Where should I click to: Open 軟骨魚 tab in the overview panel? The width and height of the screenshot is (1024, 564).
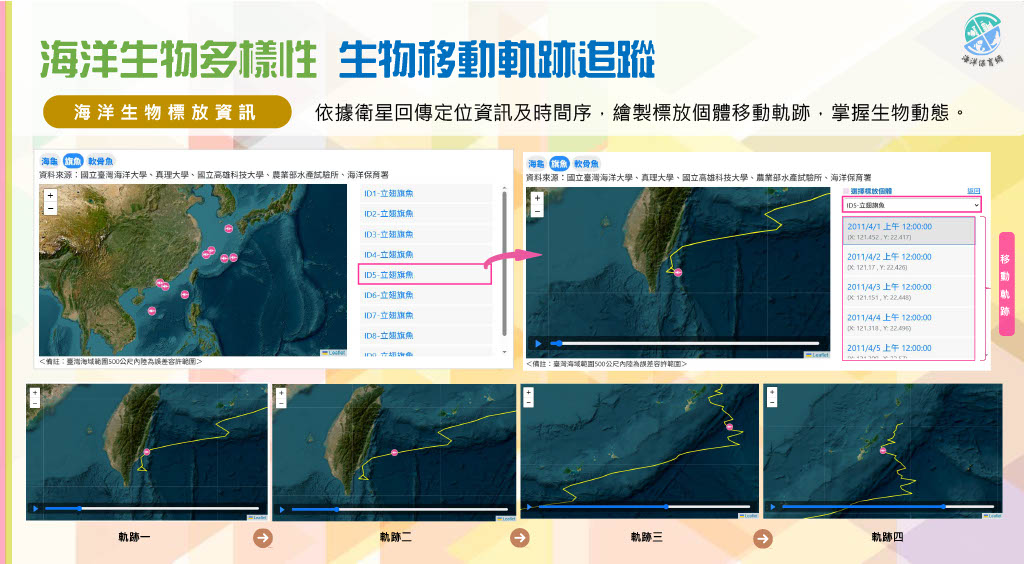[101, 161]
